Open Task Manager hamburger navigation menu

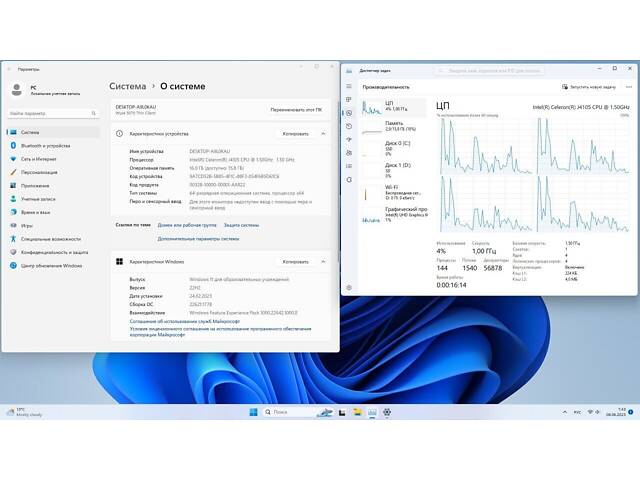[x=349, y=86]
